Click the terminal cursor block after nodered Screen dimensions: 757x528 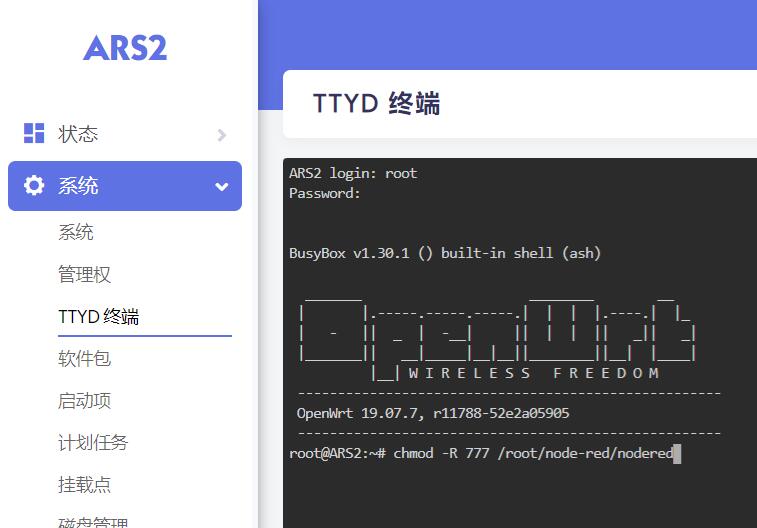(x=677, y=454)
